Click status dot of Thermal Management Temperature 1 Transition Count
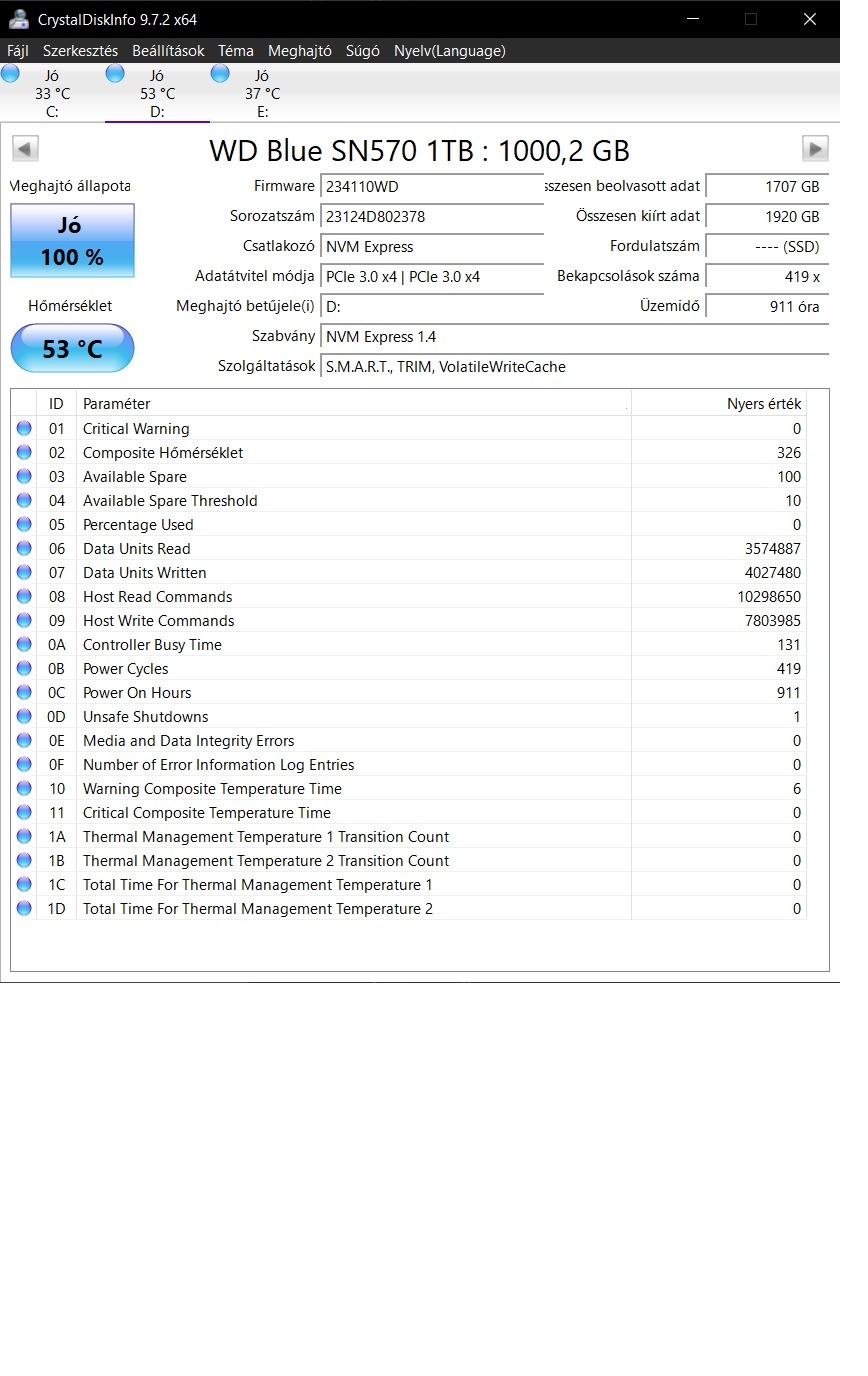 click(24, 836)
